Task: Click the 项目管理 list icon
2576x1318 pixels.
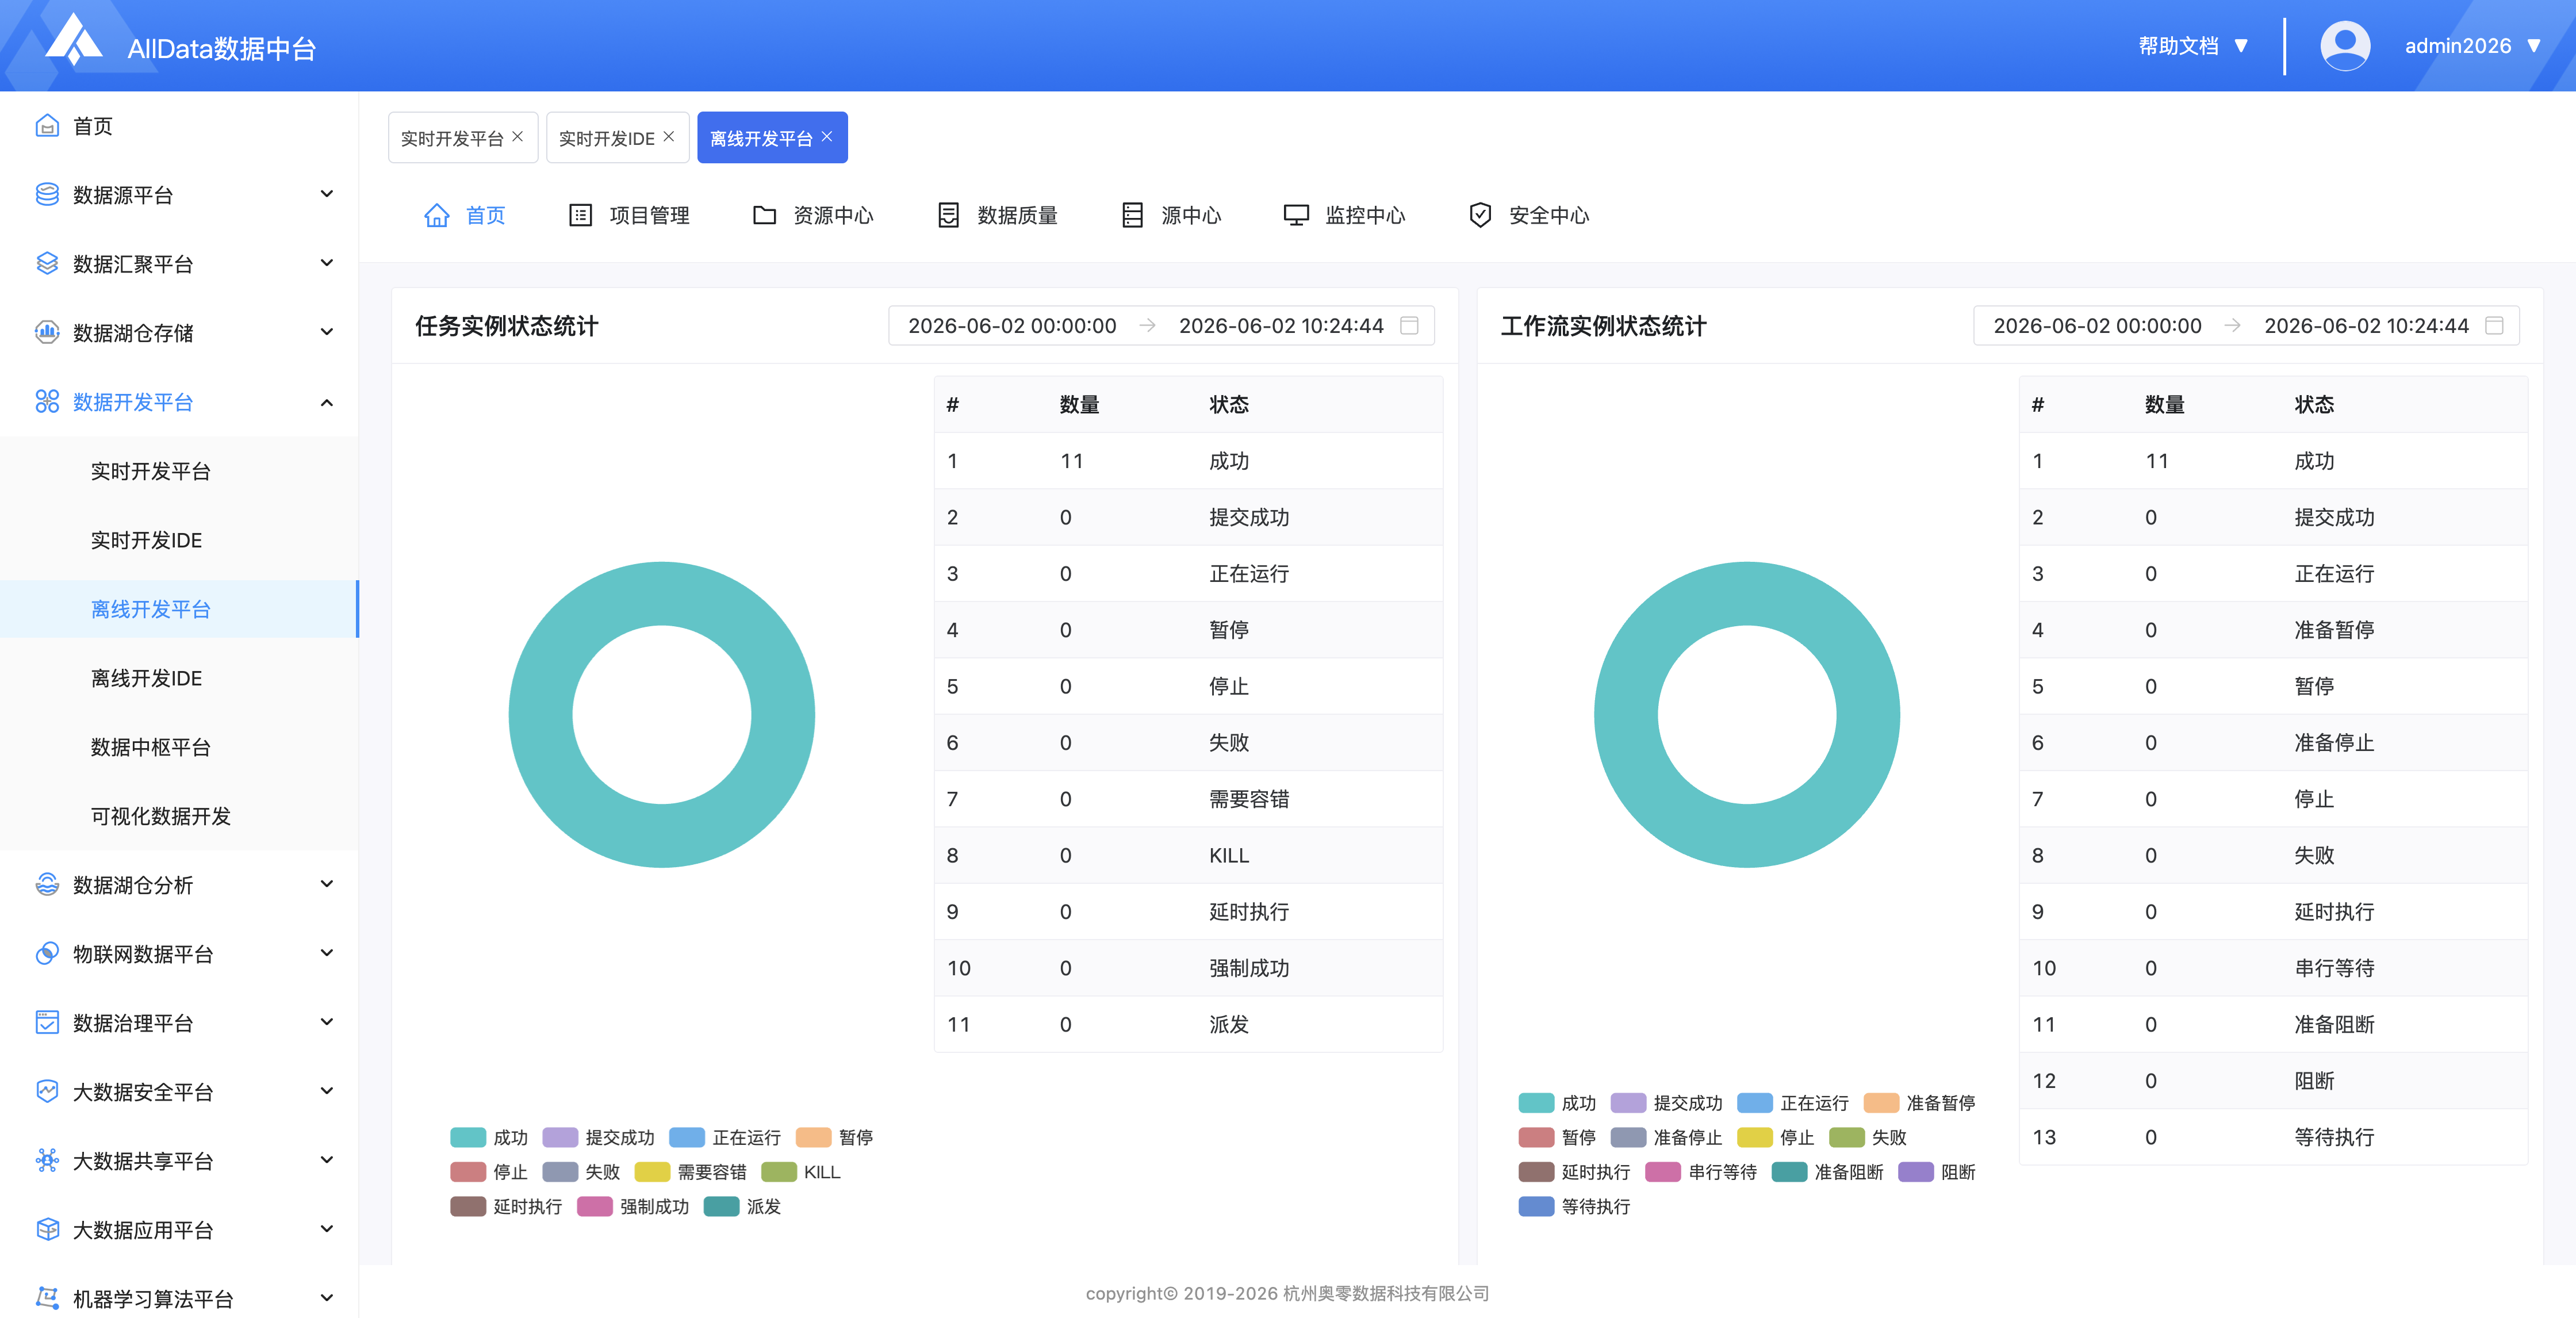Action: point(580,216)
